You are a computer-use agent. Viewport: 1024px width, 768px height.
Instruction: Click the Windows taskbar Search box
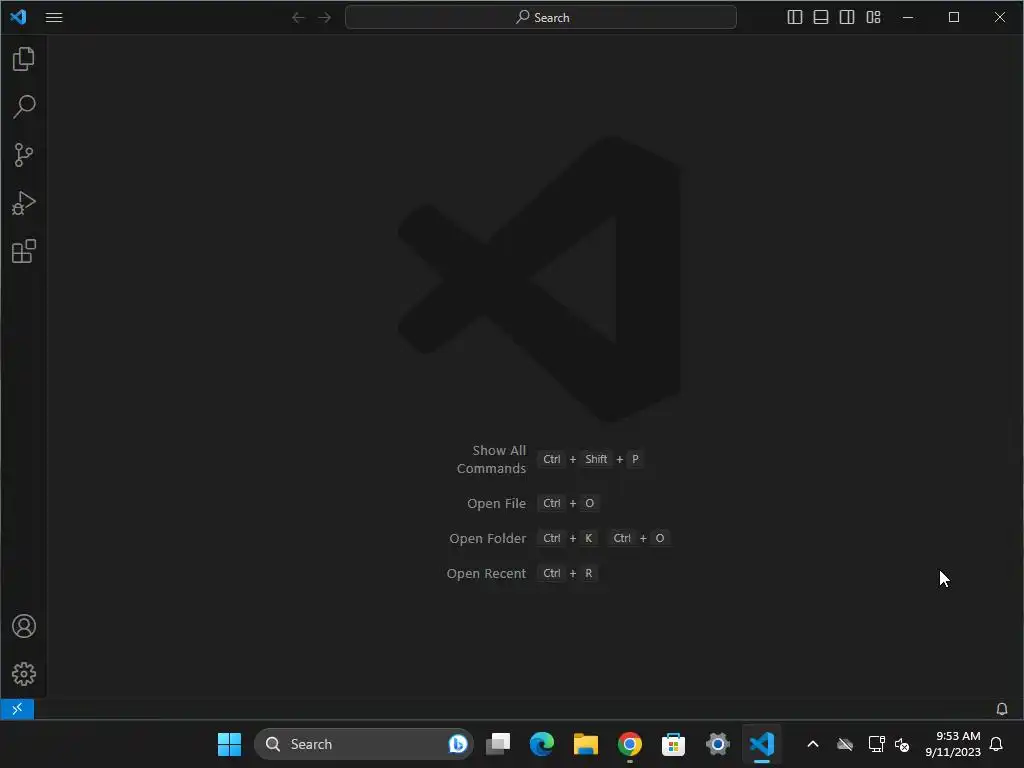tap(364, 744)
